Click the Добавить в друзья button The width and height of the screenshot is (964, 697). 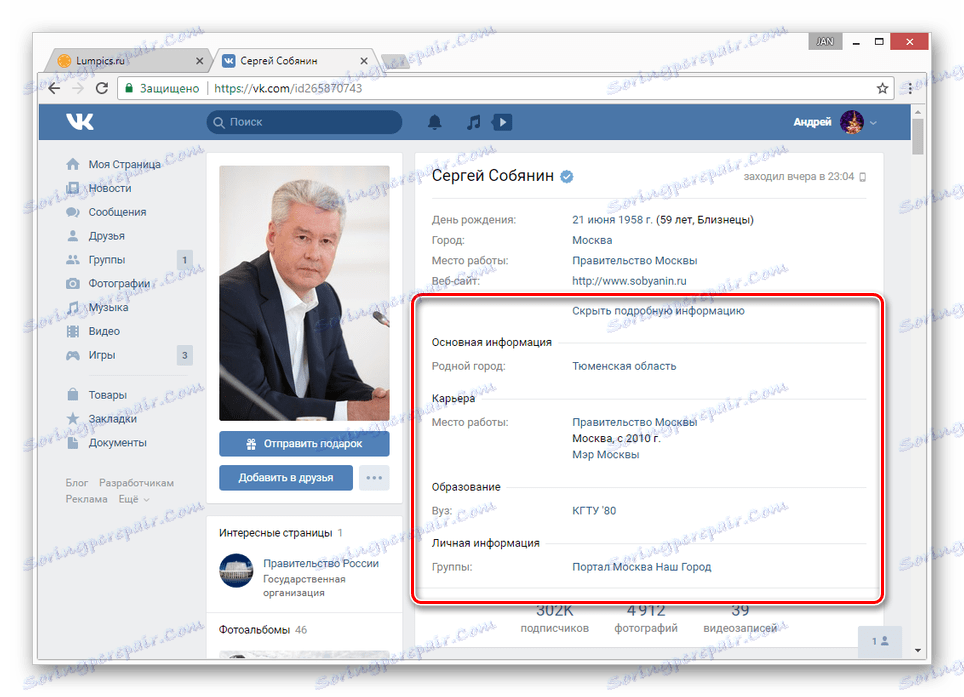286,478
